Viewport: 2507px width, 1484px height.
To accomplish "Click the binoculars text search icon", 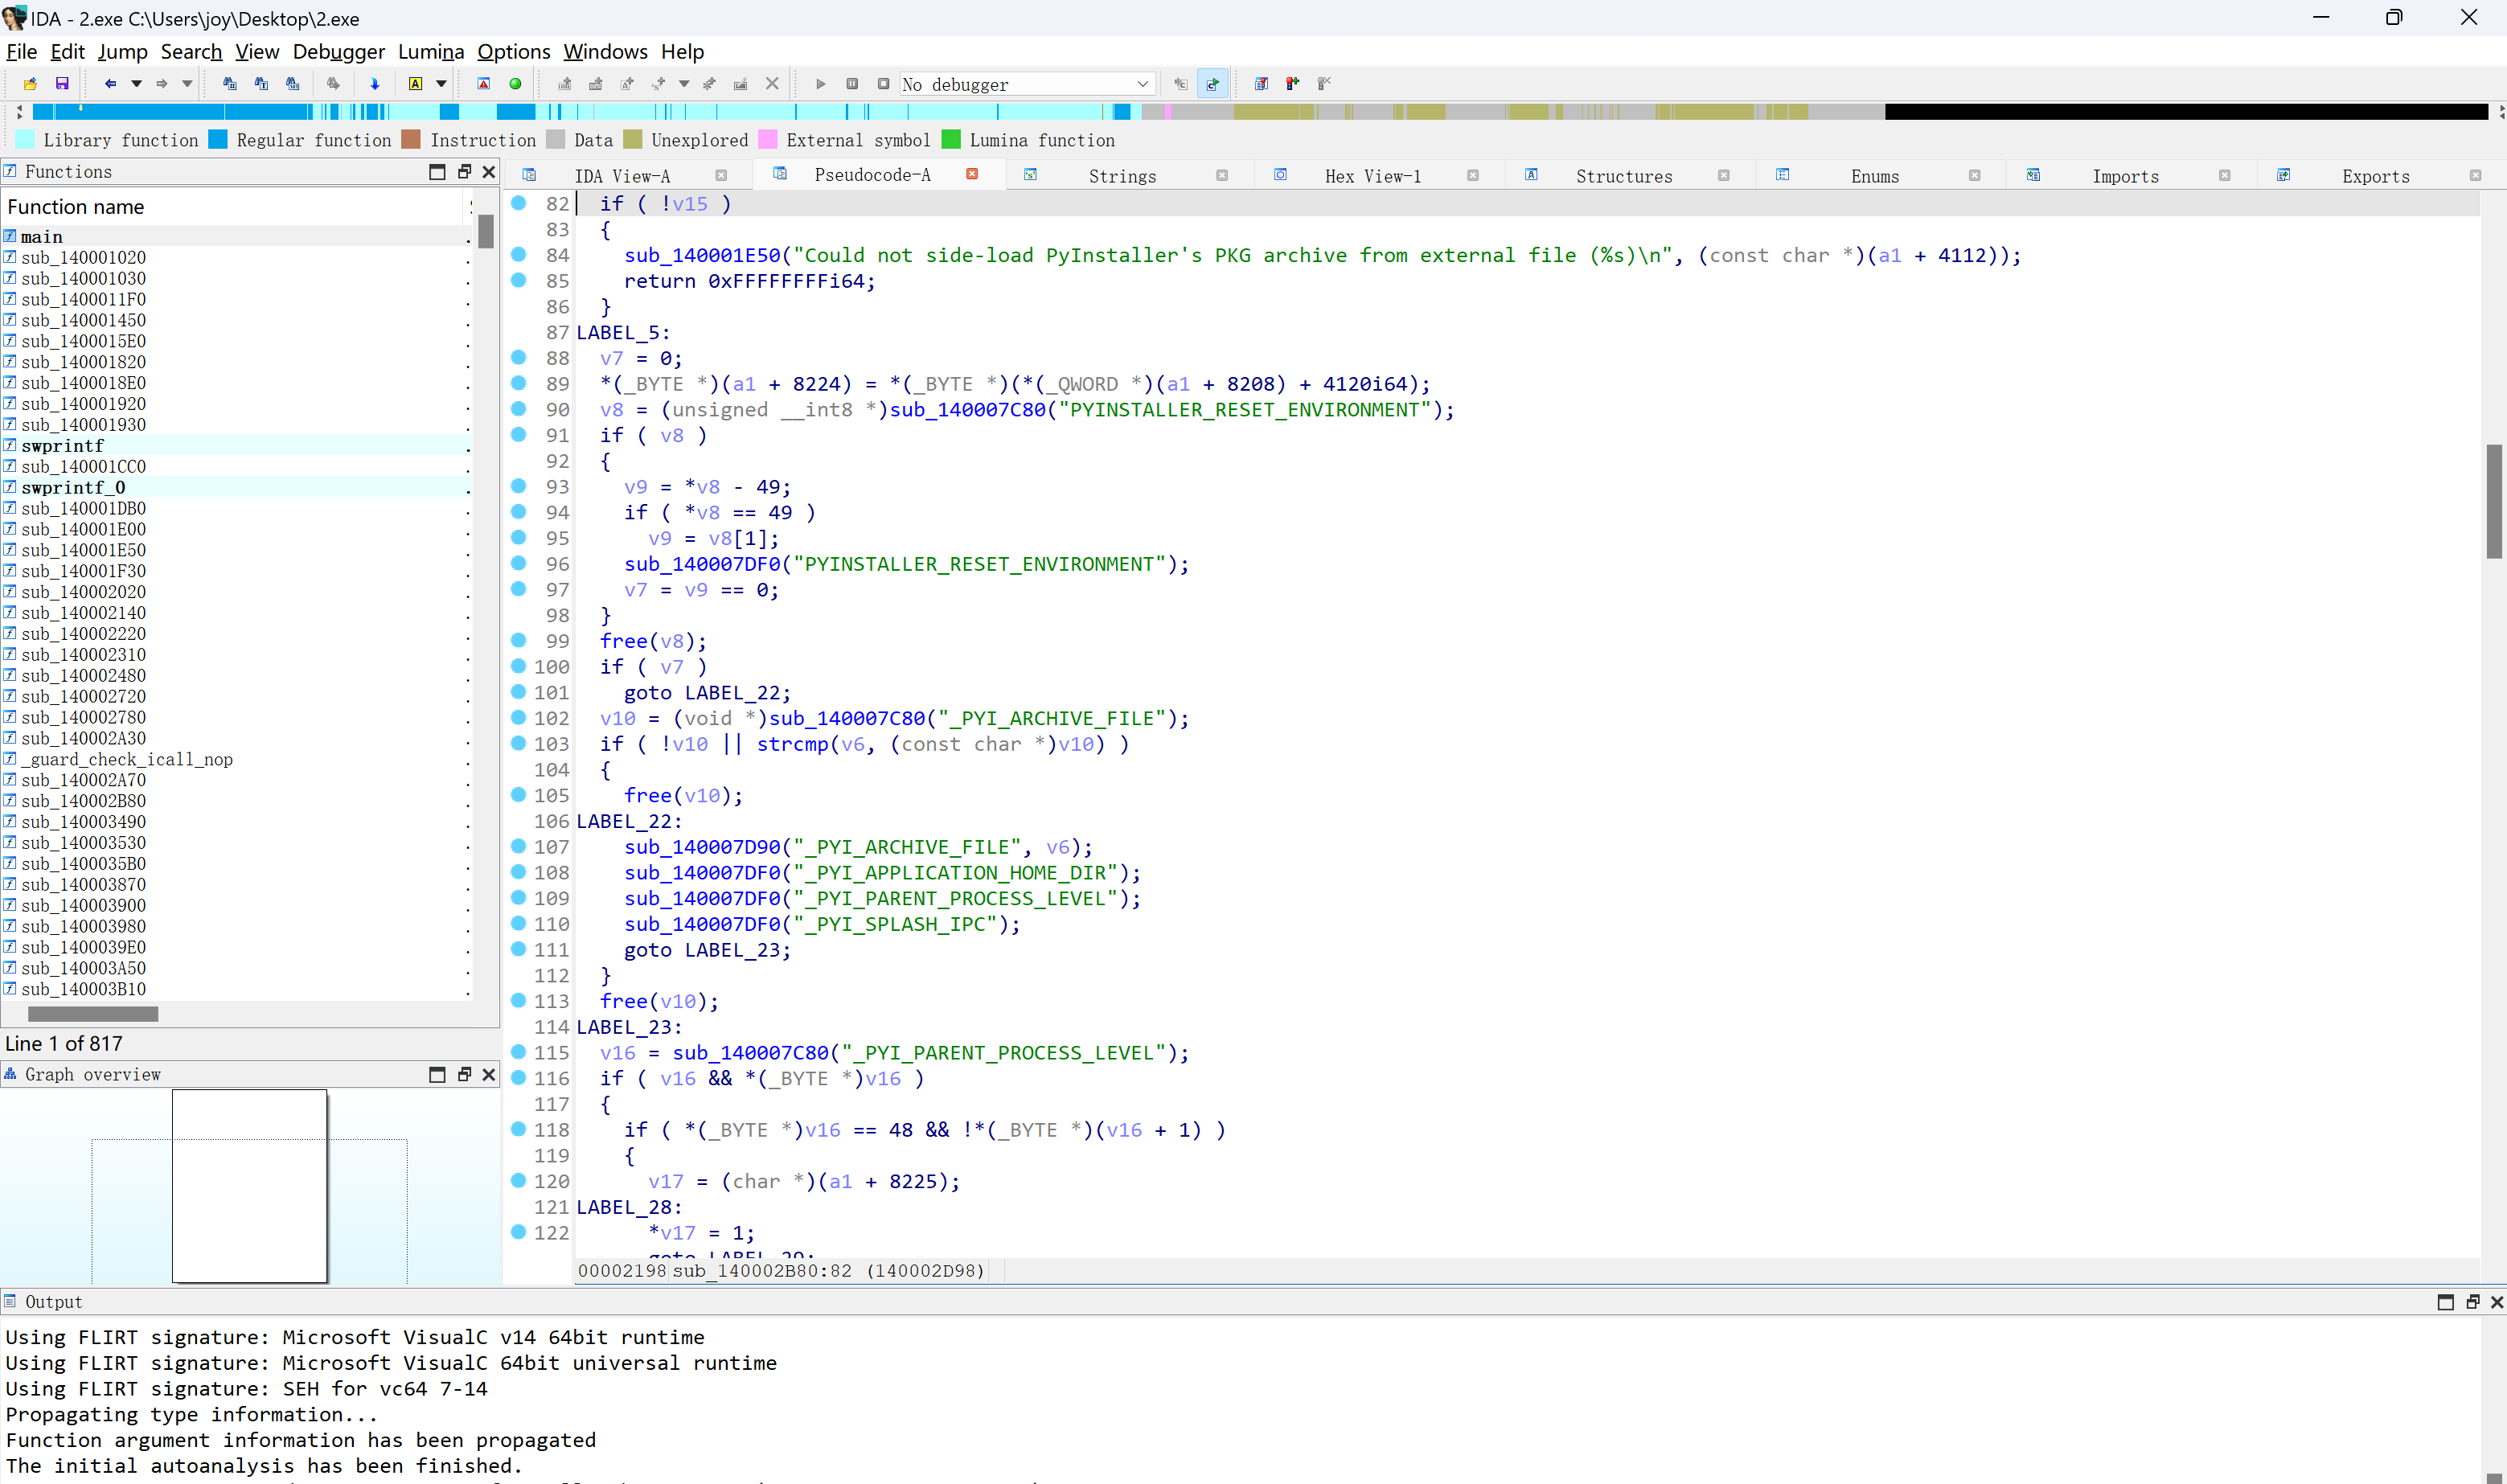I will (261, 84).
